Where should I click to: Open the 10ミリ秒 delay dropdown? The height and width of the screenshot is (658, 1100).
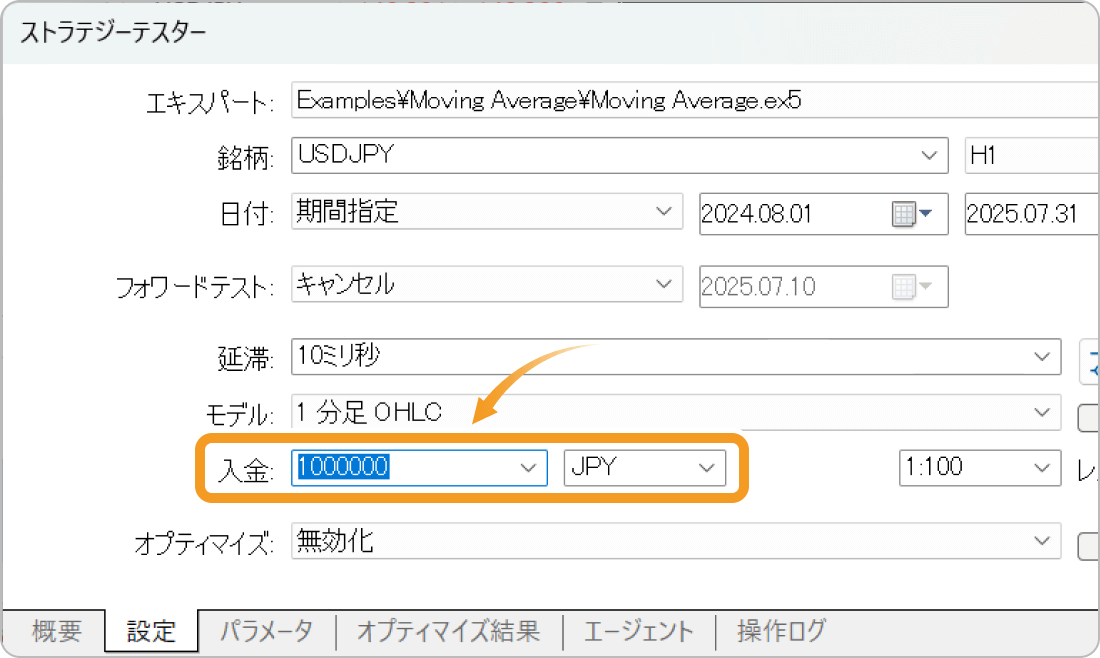coord(1045,358)
